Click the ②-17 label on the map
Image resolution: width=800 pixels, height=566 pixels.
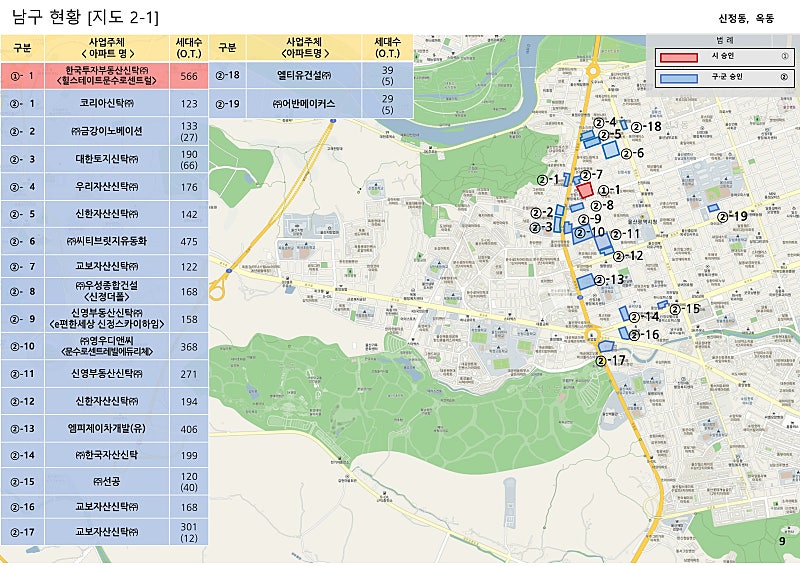click(x=610, y=361)
